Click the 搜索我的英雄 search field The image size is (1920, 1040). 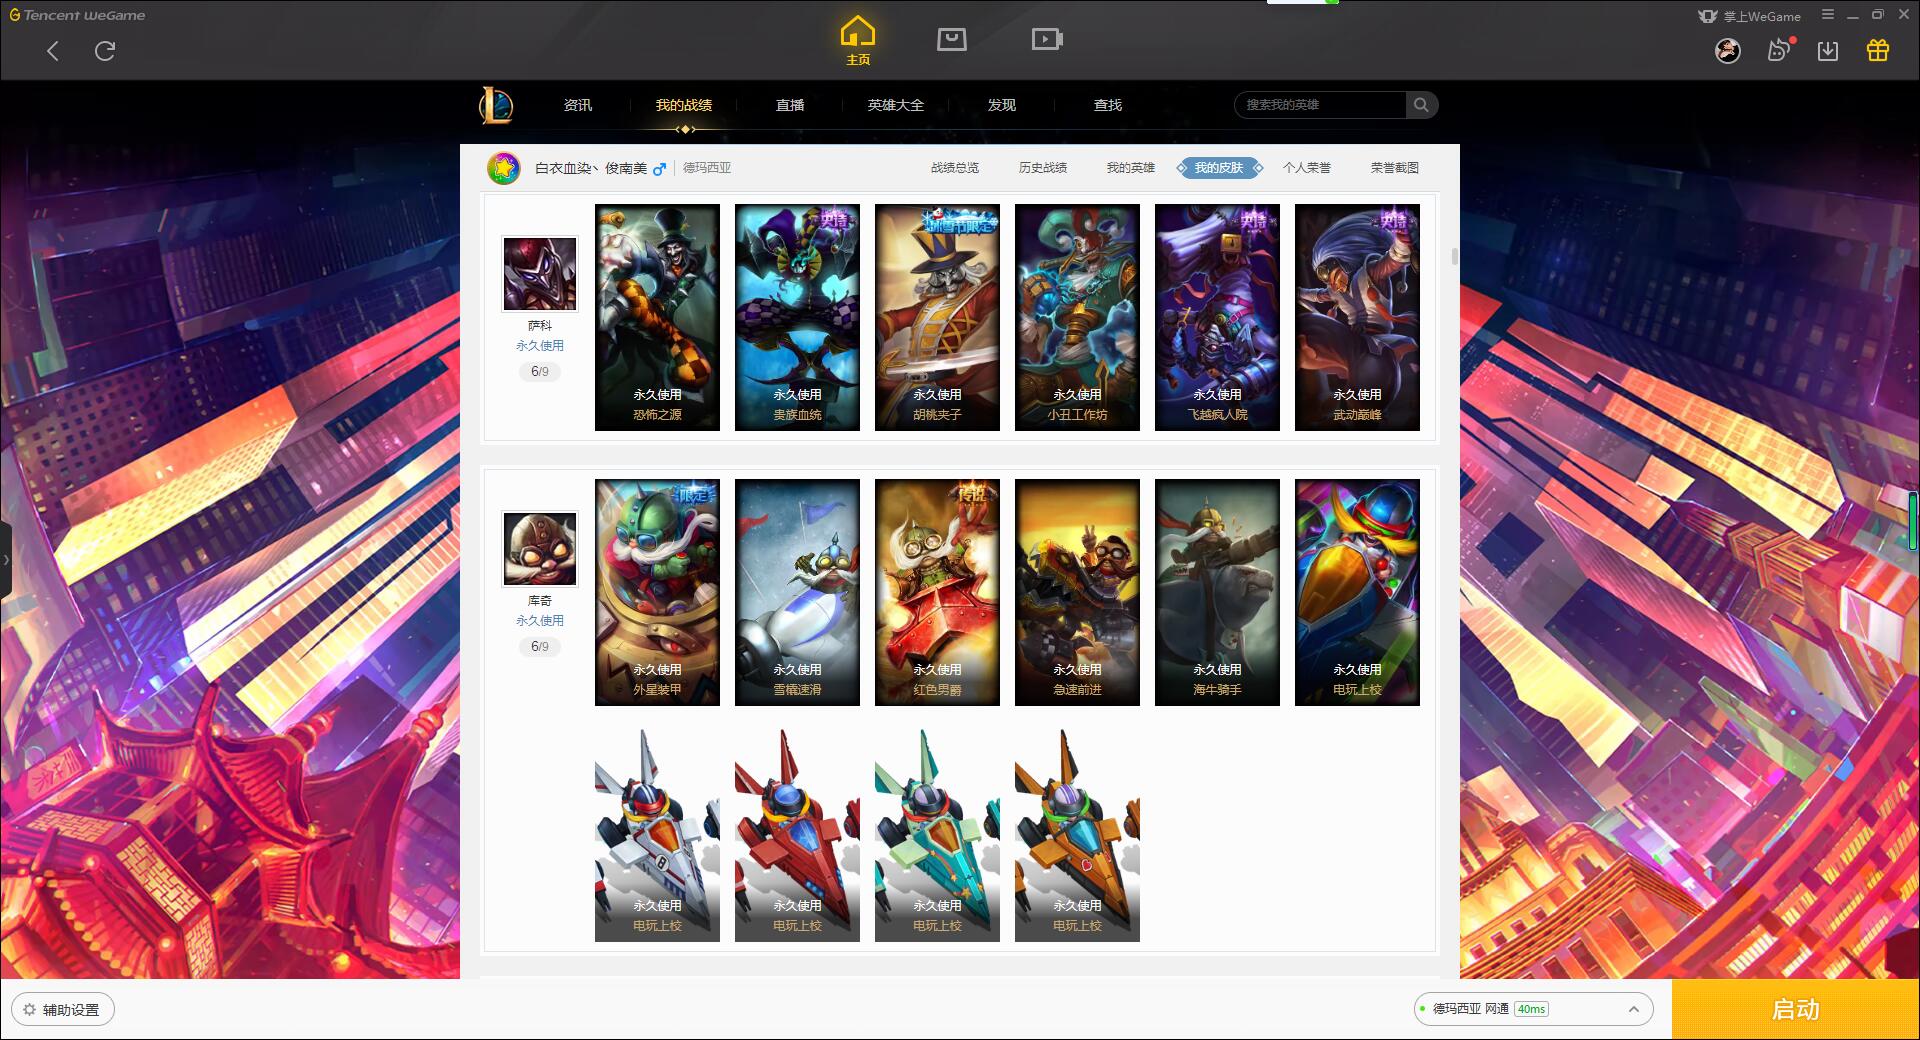pos(1321,105)
